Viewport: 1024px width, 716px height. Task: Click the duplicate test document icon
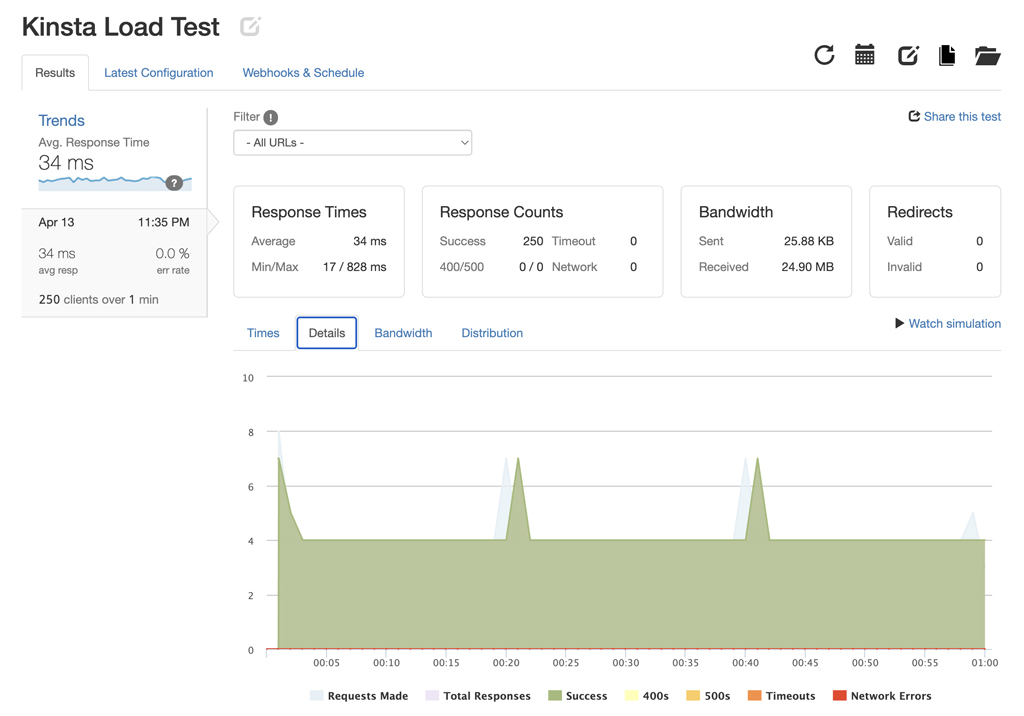click(947, 55)
